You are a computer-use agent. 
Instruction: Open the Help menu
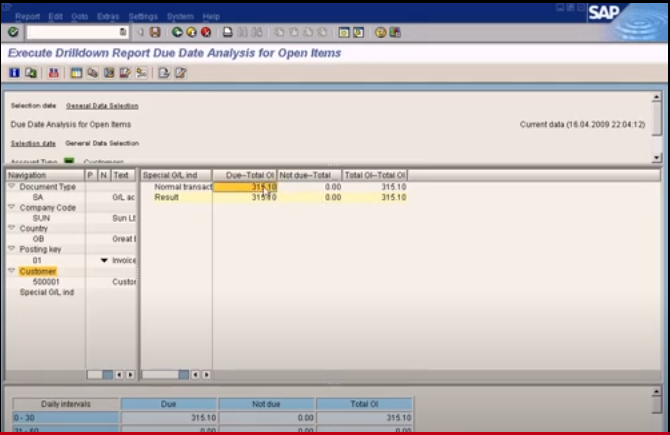tap(211, 17)
